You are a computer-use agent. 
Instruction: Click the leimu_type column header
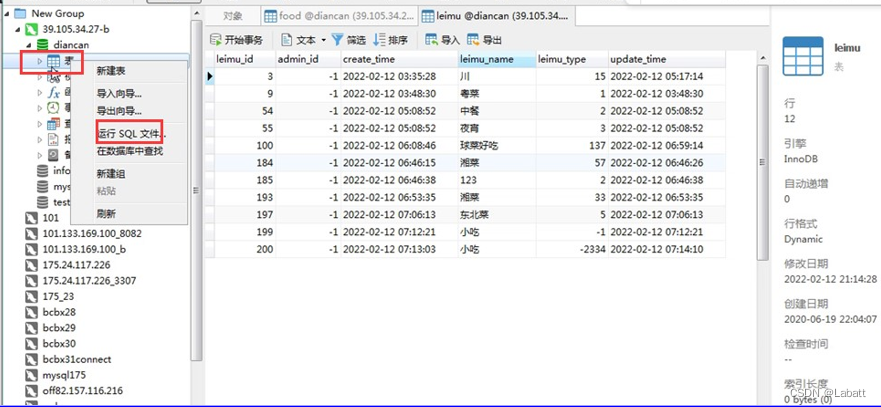(572, 59)
